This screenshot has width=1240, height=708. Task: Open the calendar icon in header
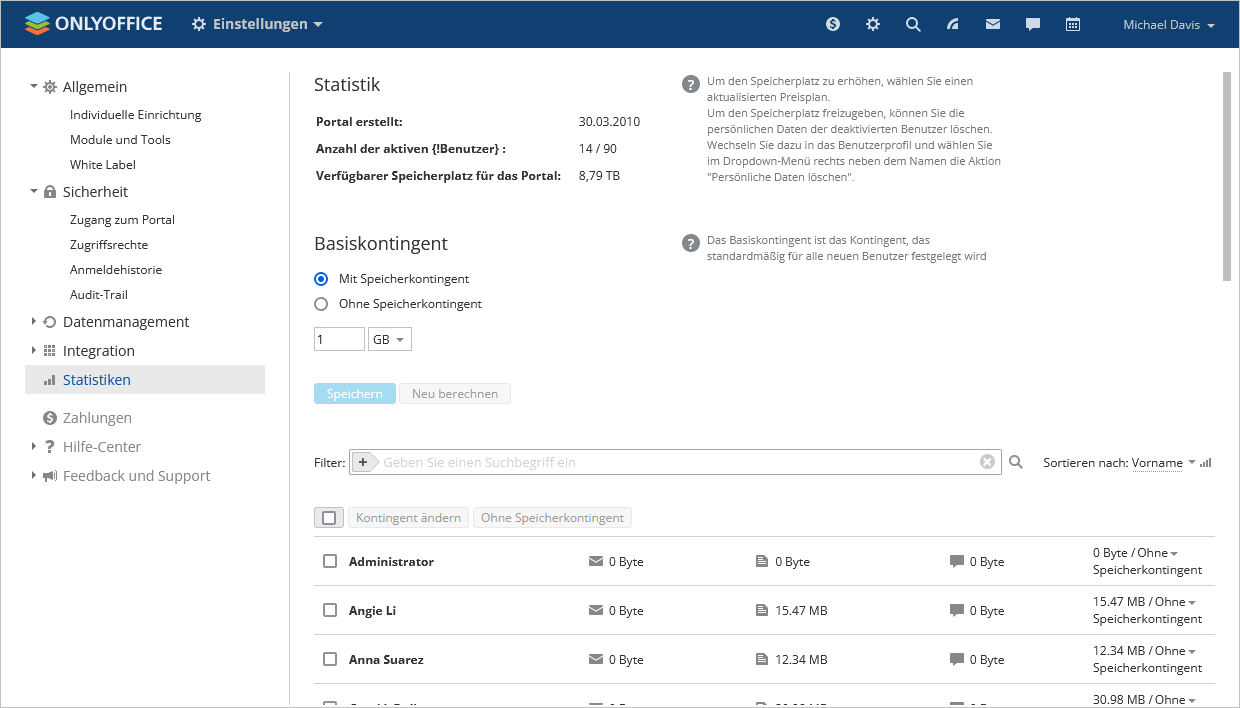pos(1073,24)
